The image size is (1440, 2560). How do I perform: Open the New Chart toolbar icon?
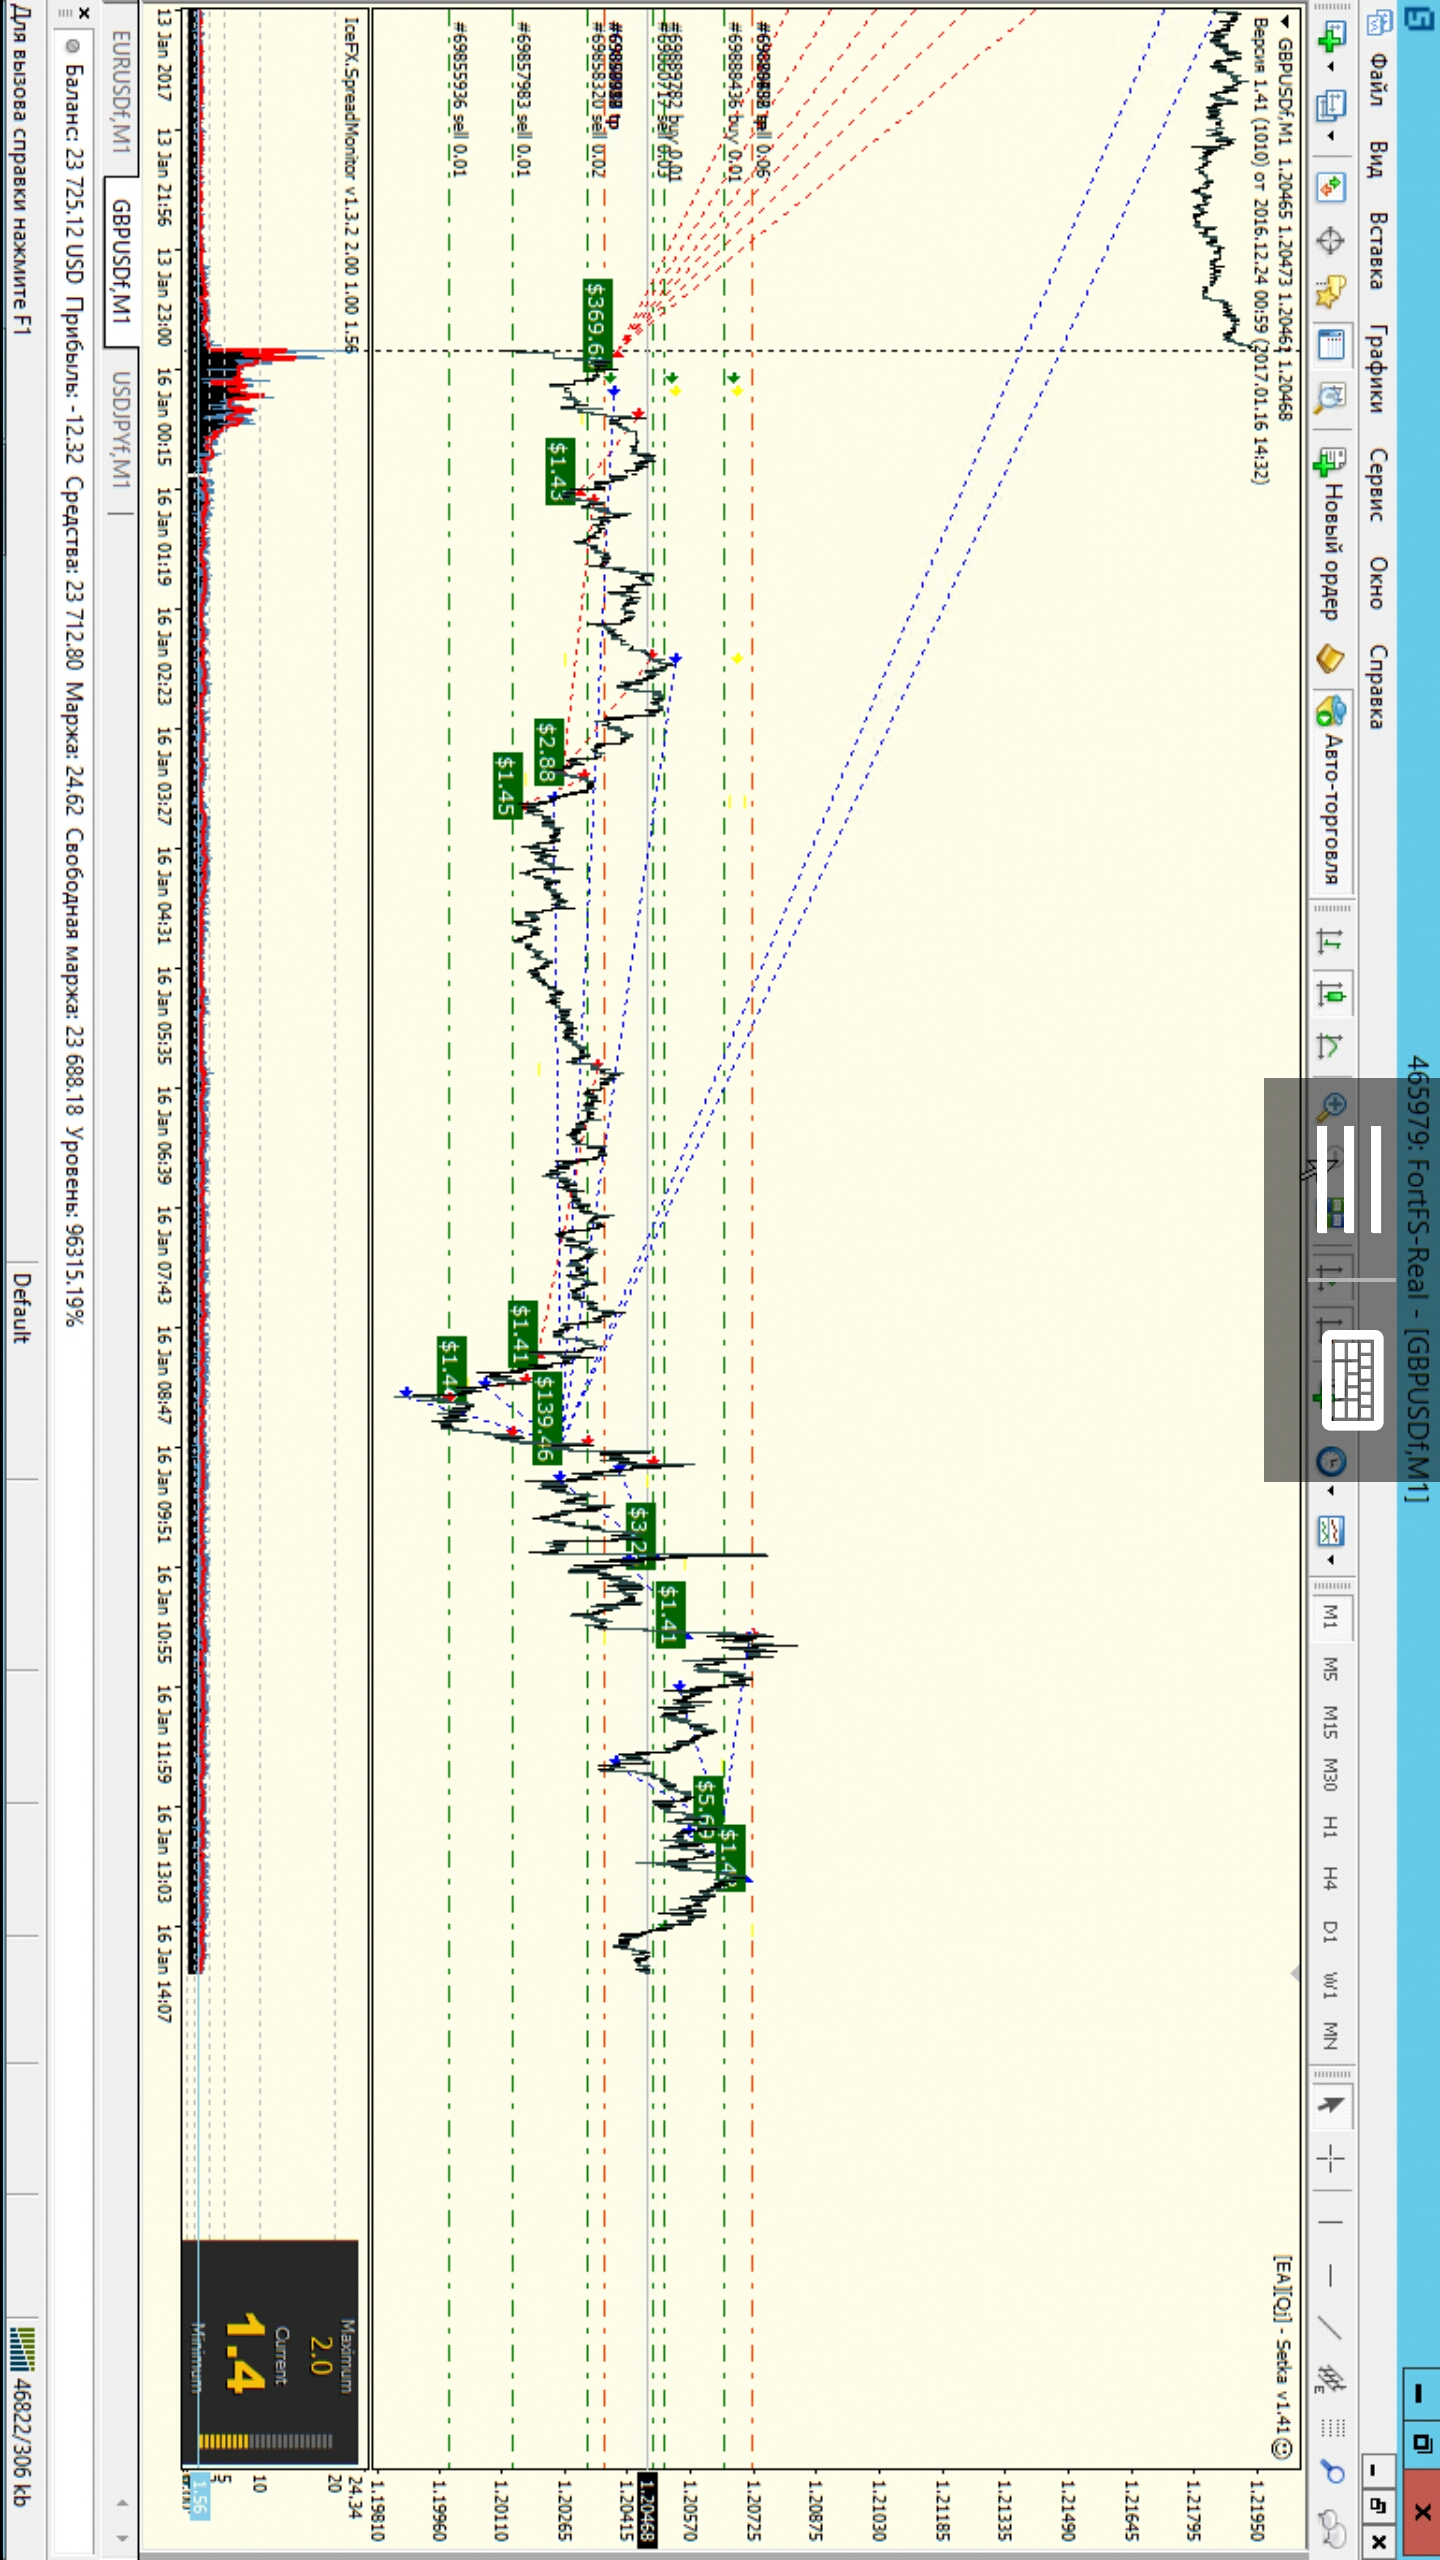point(1331,38)
